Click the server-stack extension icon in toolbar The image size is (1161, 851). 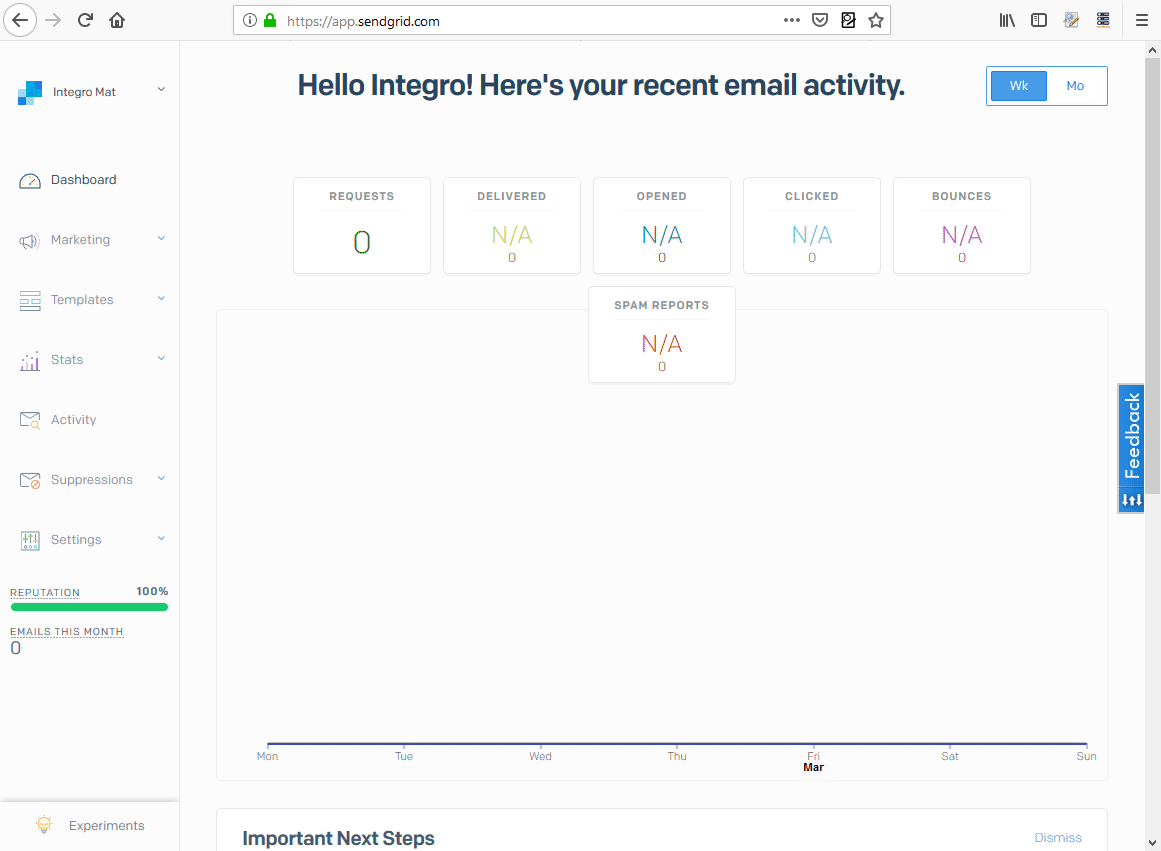(1103, 20)
